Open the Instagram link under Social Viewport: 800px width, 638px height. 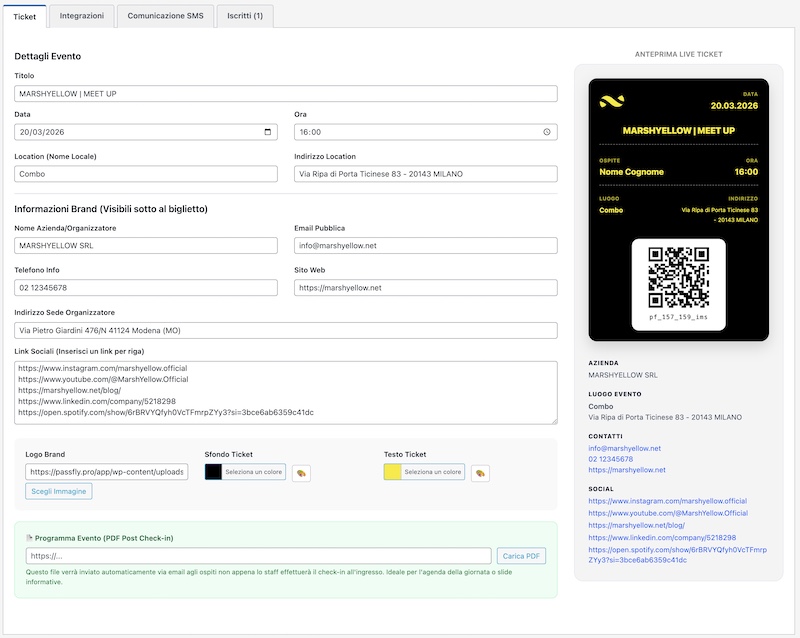click(667, 501)
